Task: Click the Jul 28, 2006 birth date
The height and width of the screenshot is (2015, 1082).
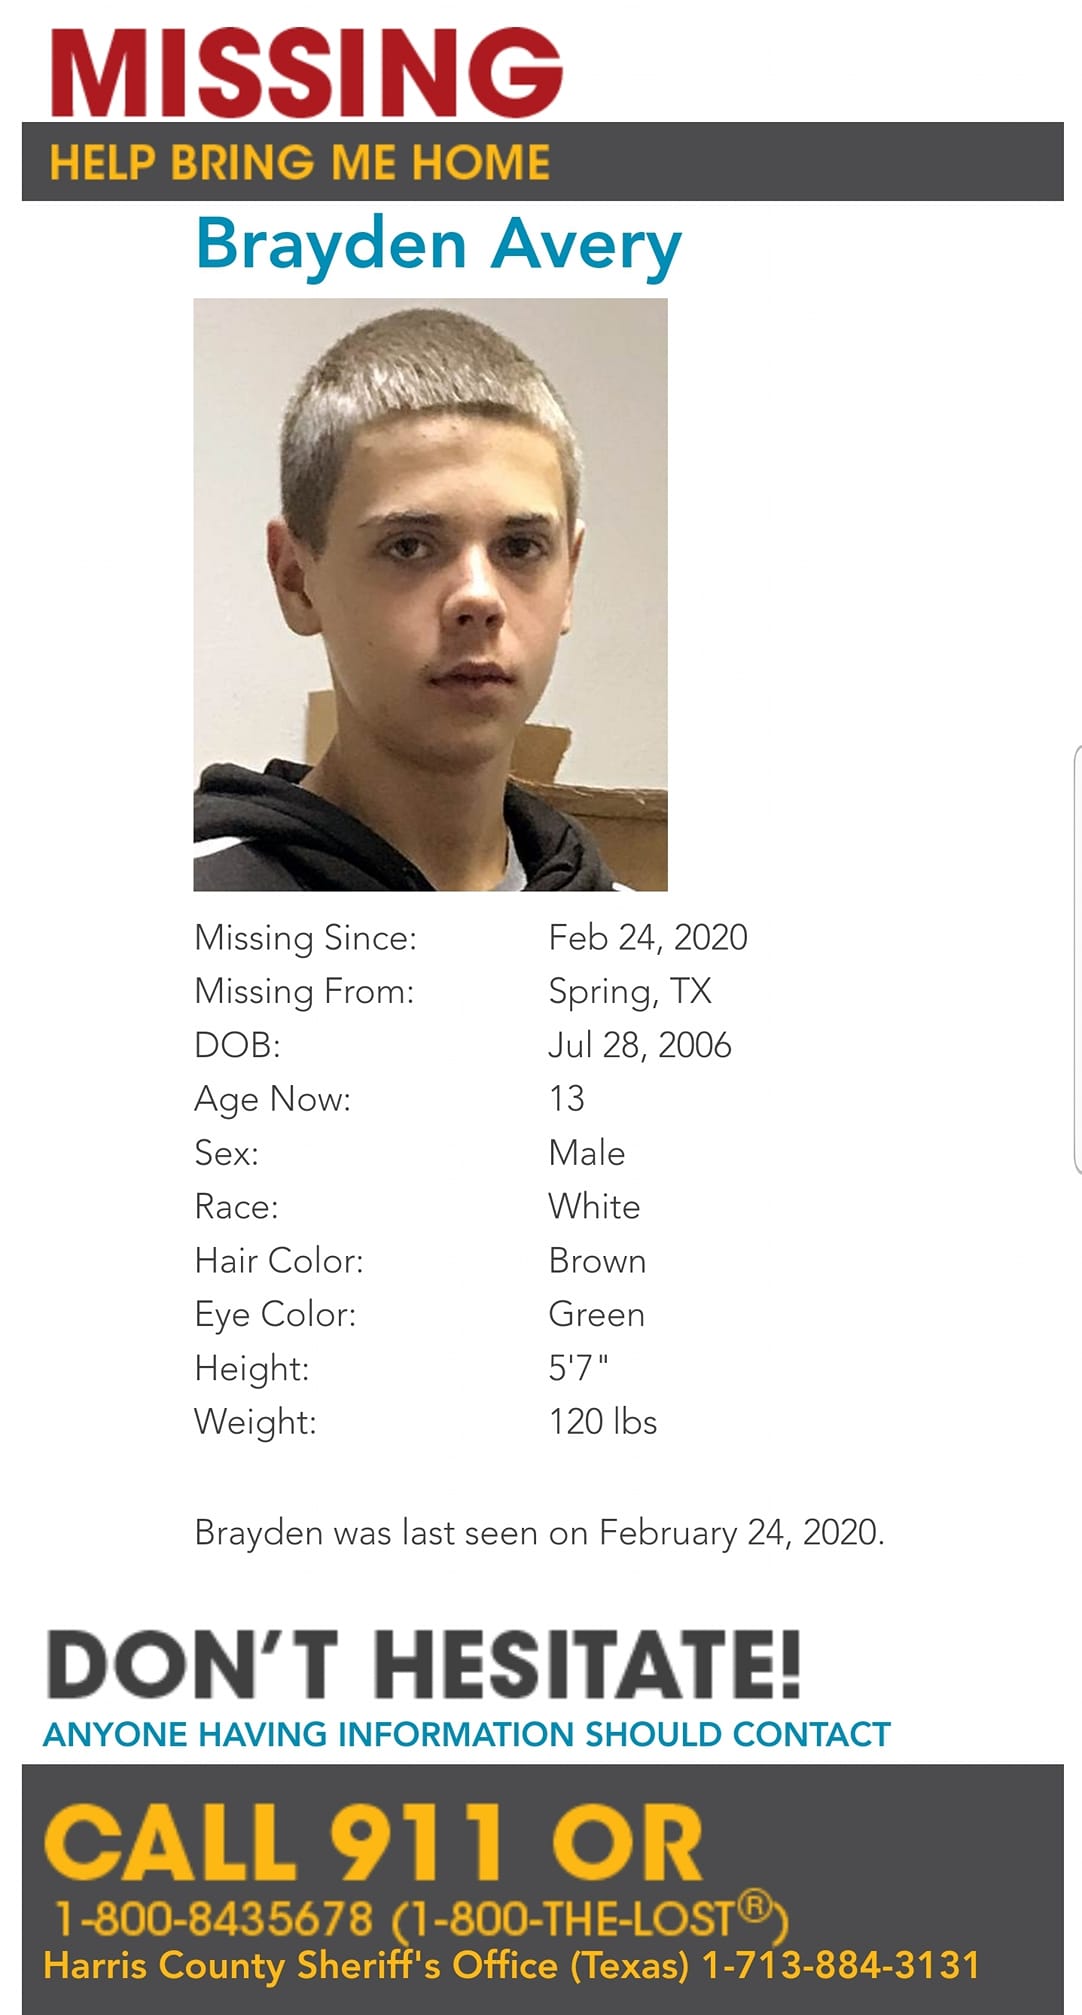Action: 640,1045
